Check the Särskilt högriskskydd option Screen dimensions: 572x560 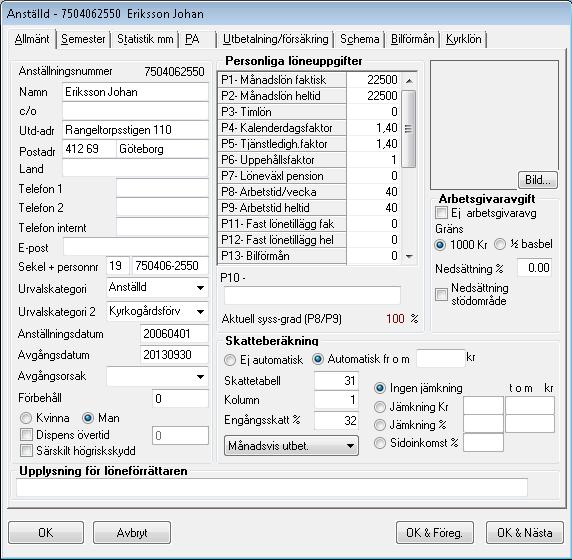pyautogui.click(x=26, y=451)
